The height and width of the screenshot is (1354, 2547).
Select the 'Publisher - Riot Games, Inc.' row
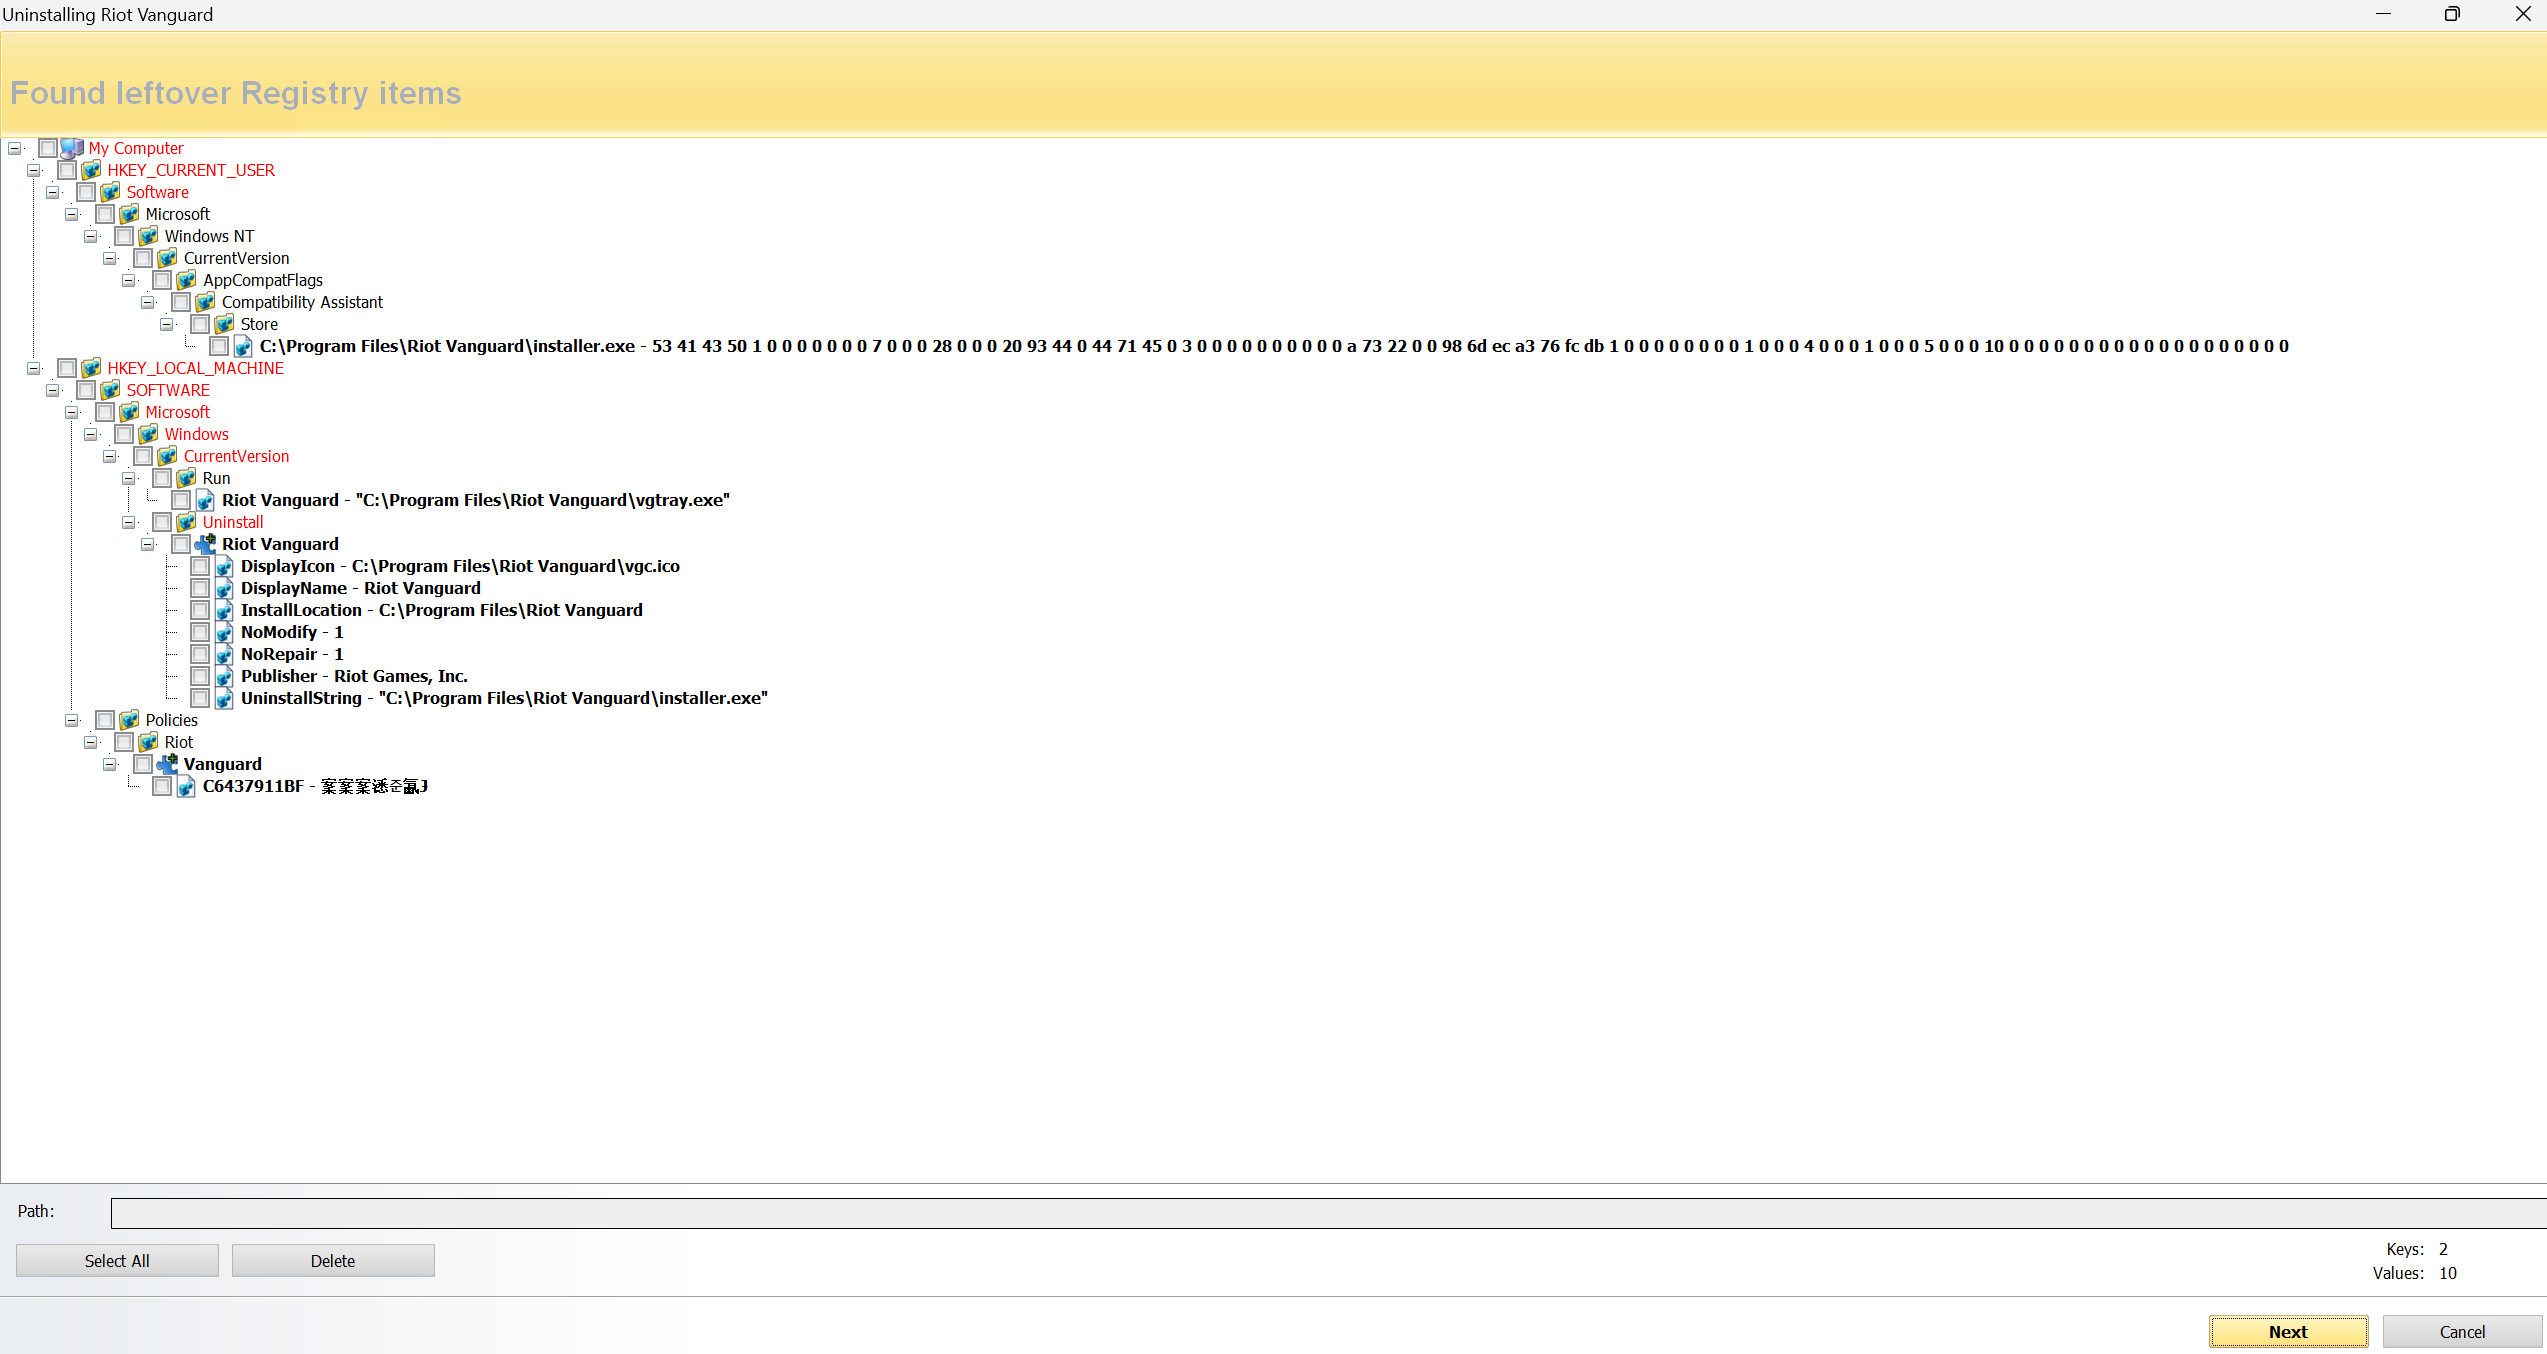tap(354, 676)
